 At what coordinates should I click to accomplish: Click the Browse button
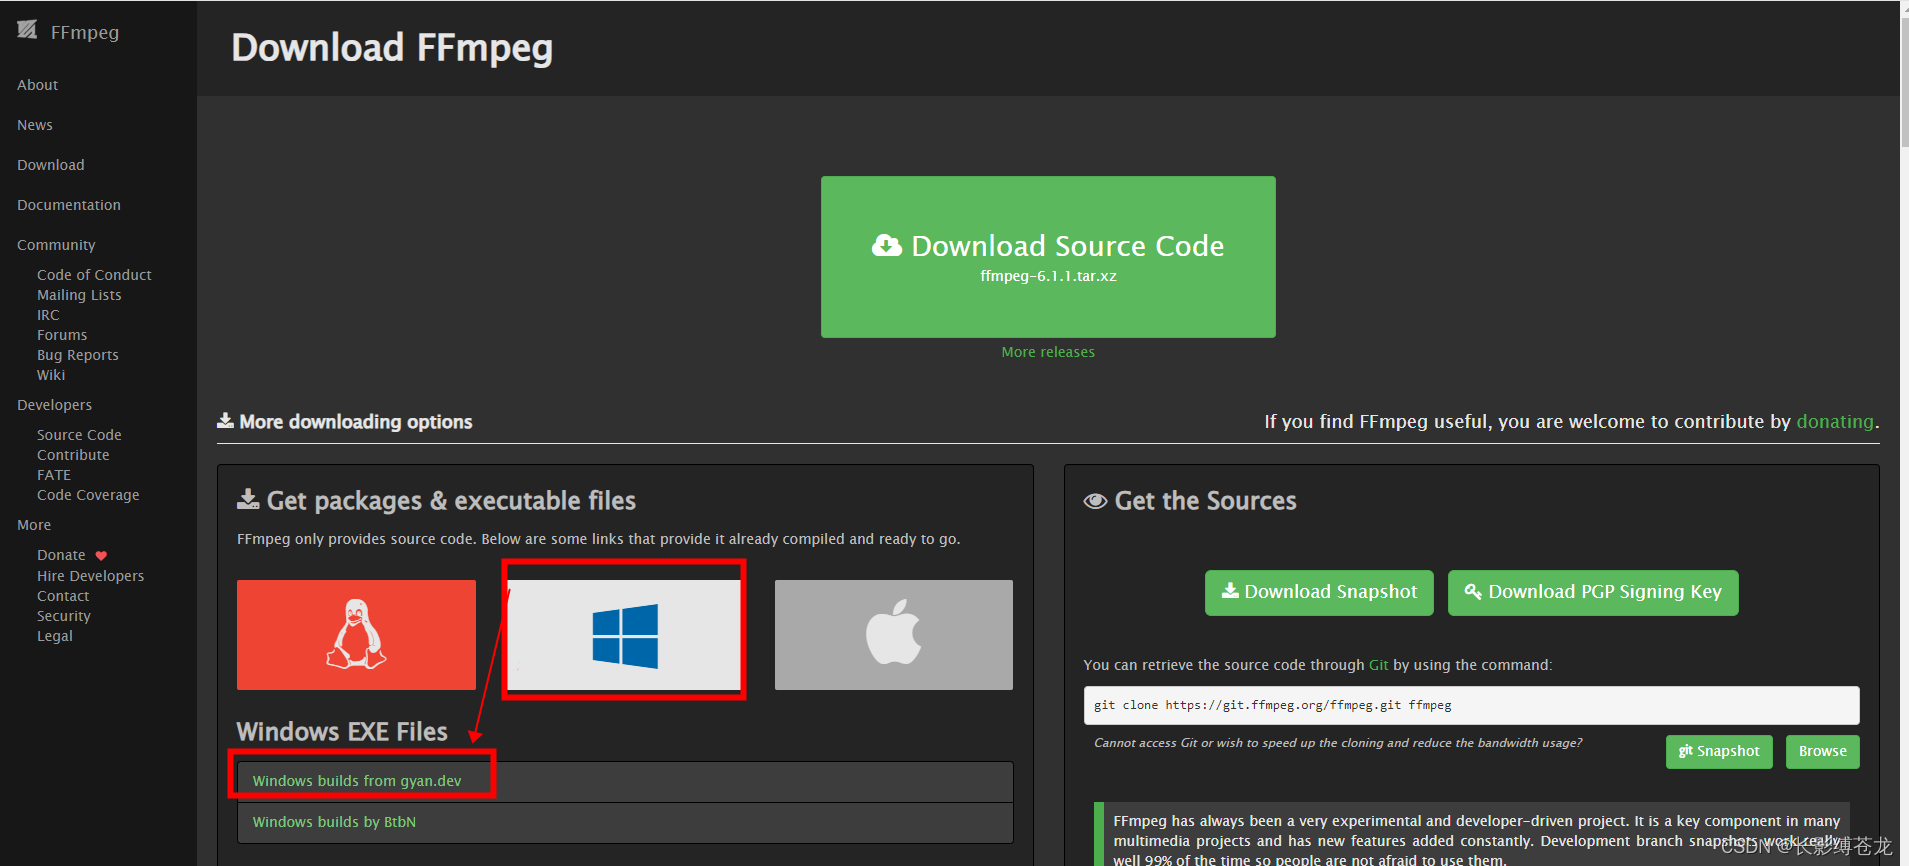(1822, 752)
